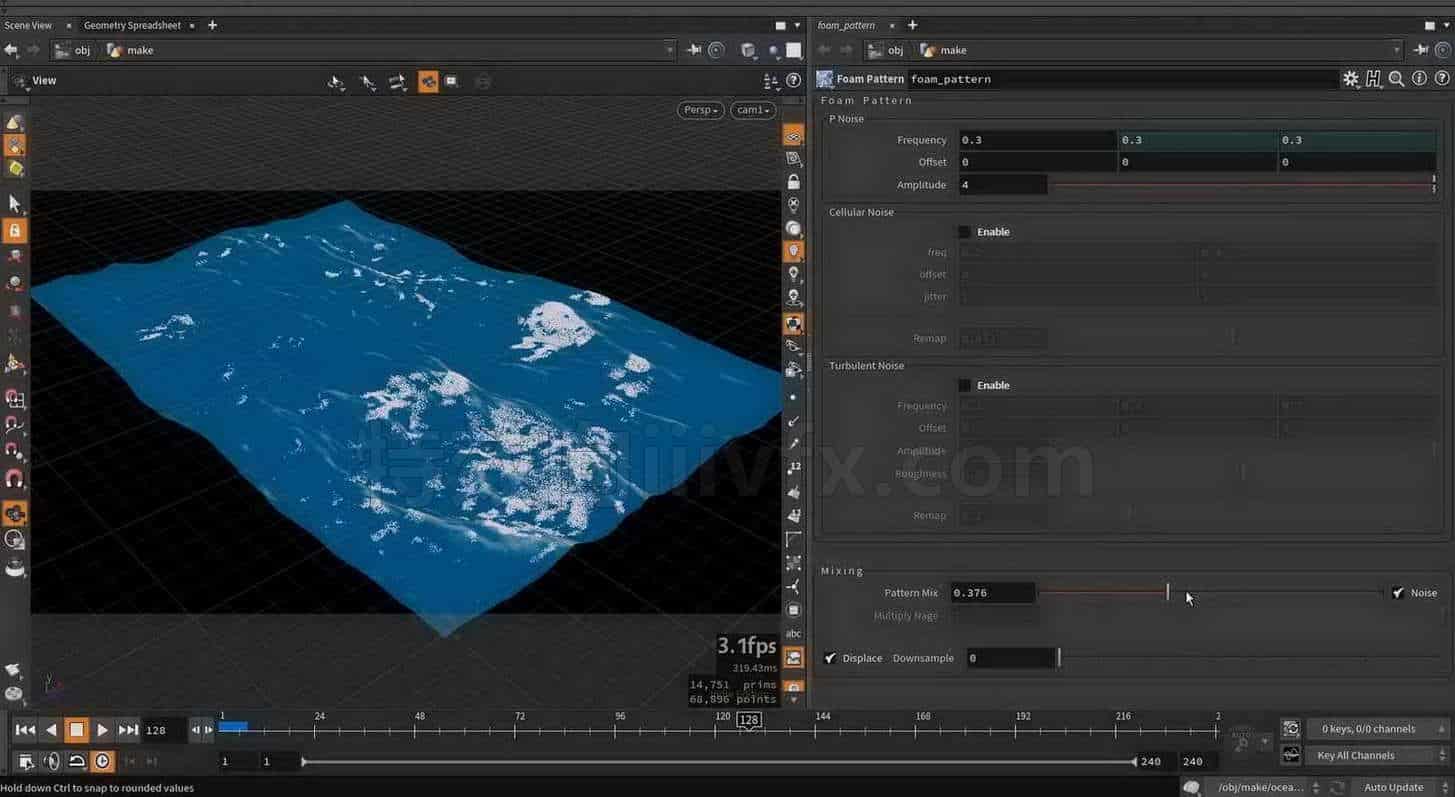Image resolution: width=1455 pixels, height=797 pixels.
Task: Add a new pane tab beside Geometry Spreadsheet
Action: [x=212, y=25]
